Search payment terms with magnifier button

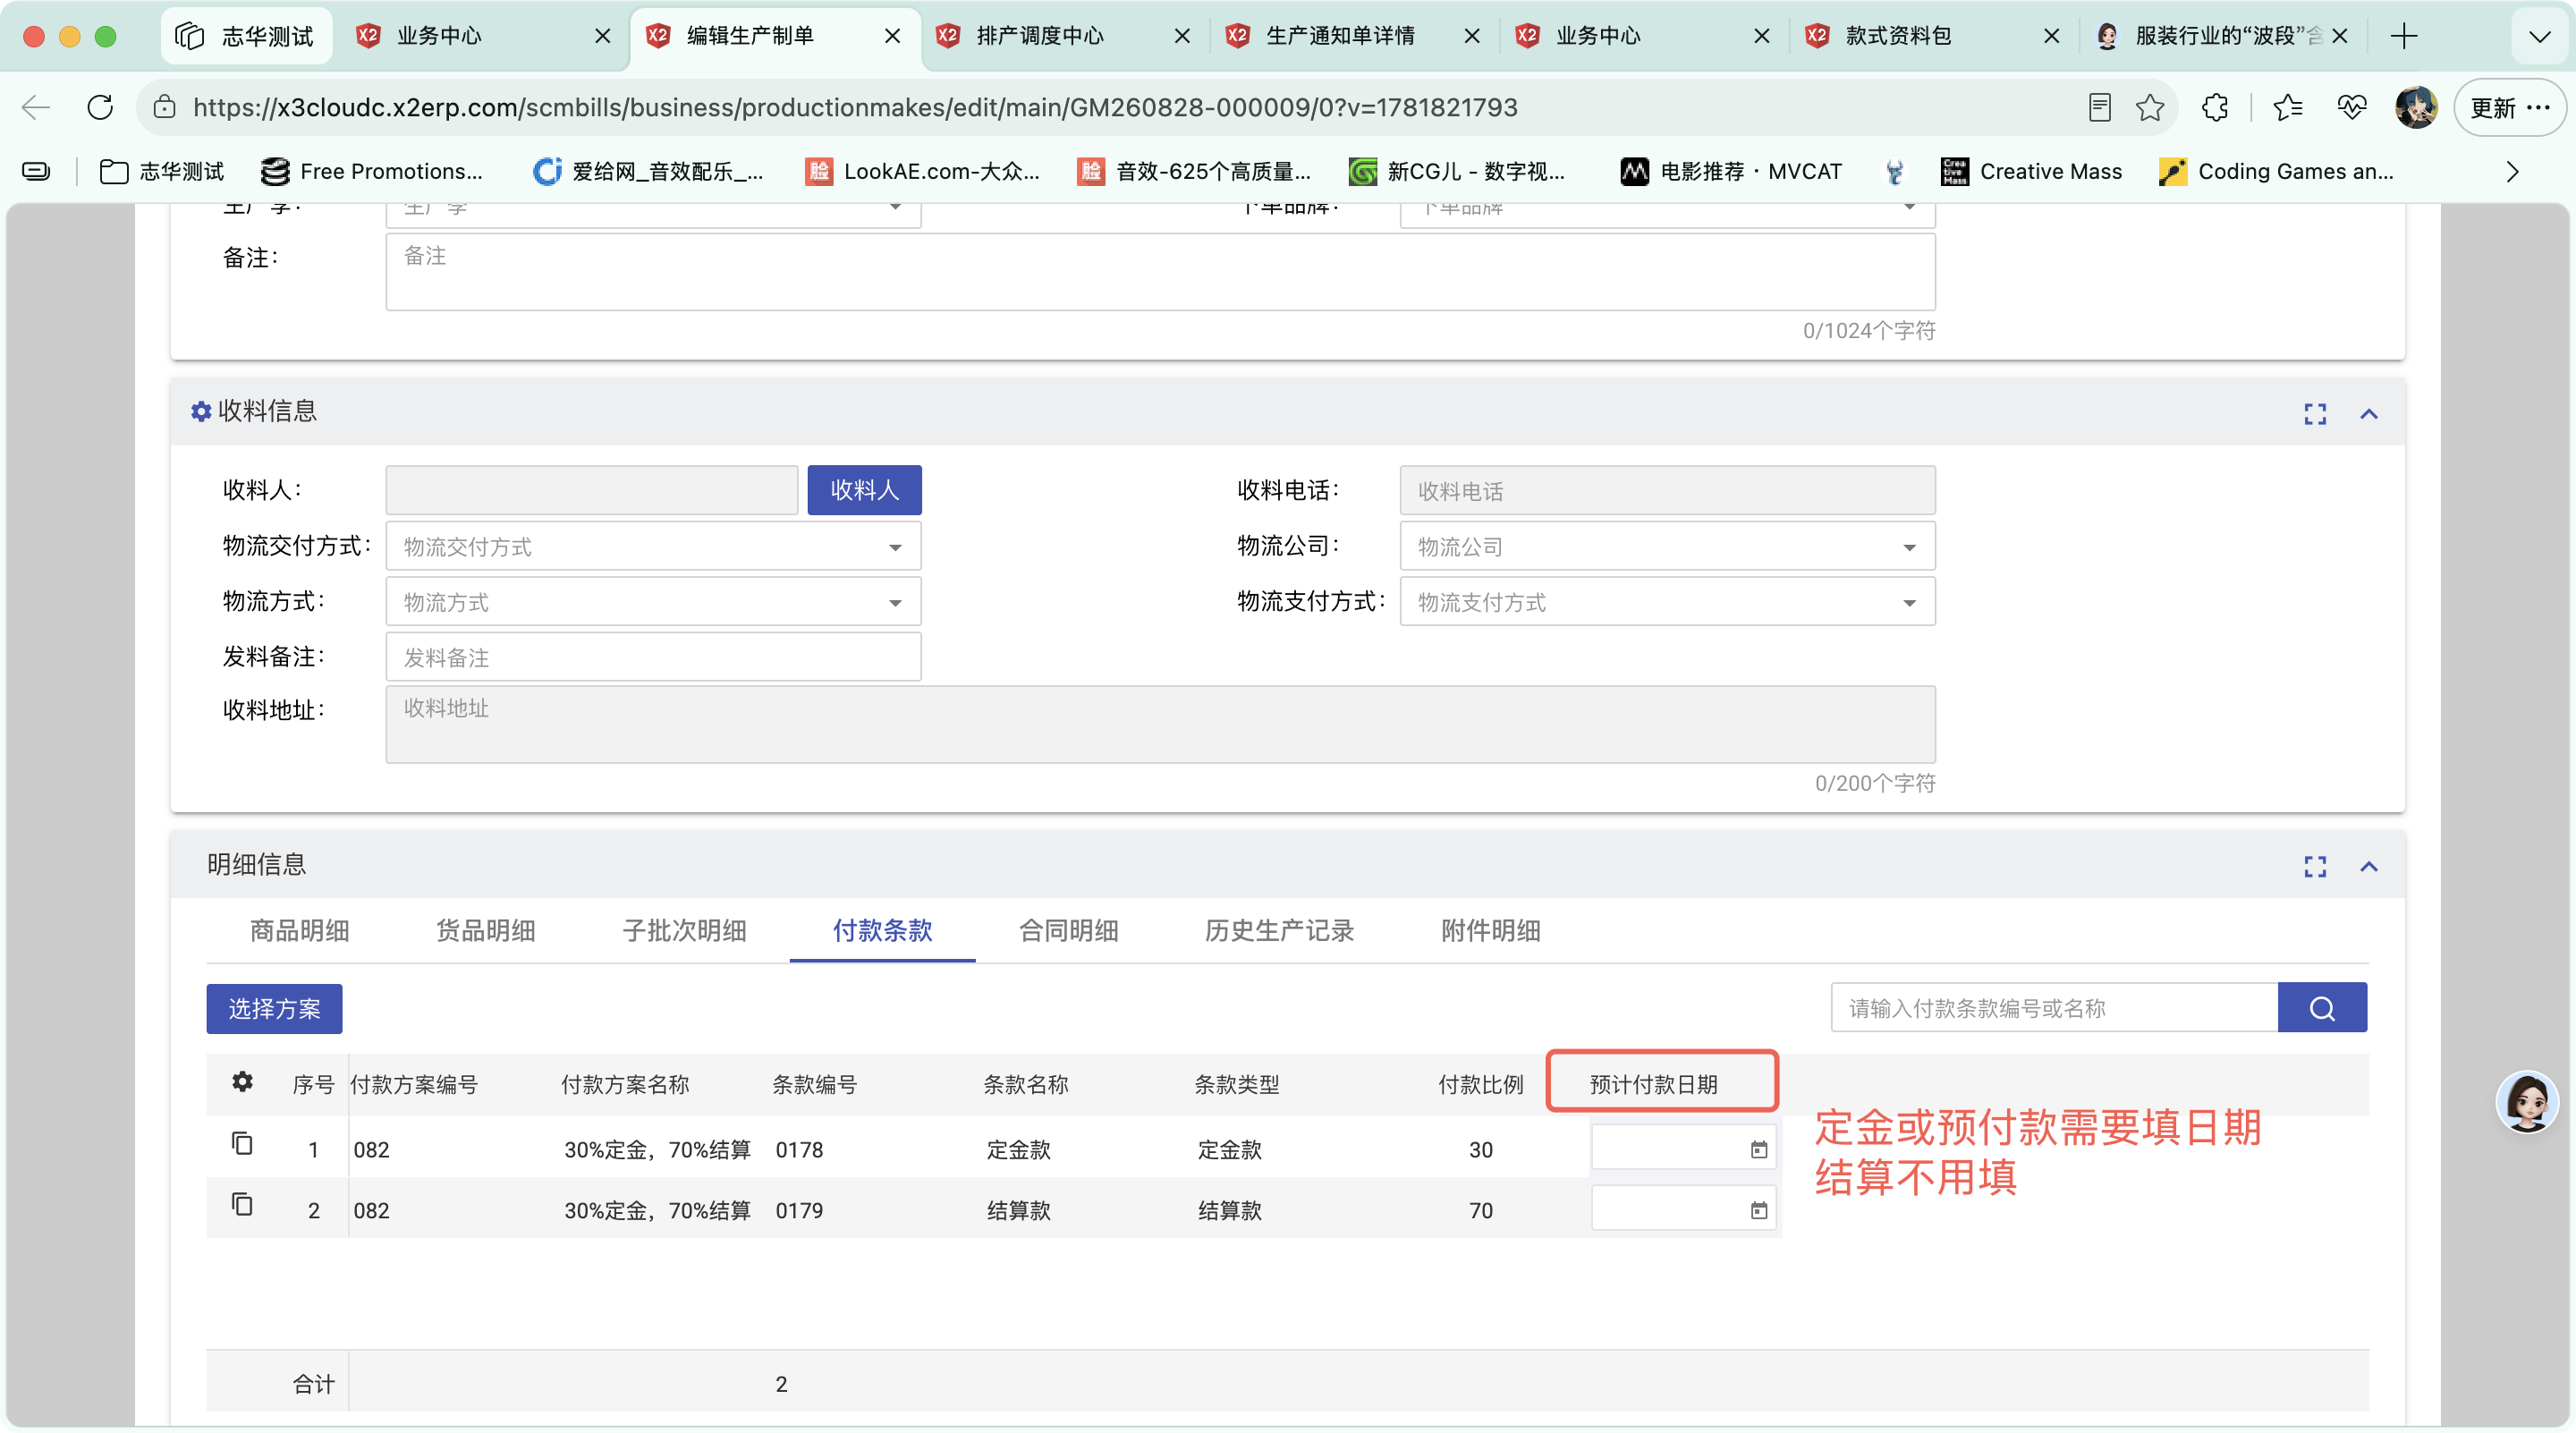[2322, 1008]
